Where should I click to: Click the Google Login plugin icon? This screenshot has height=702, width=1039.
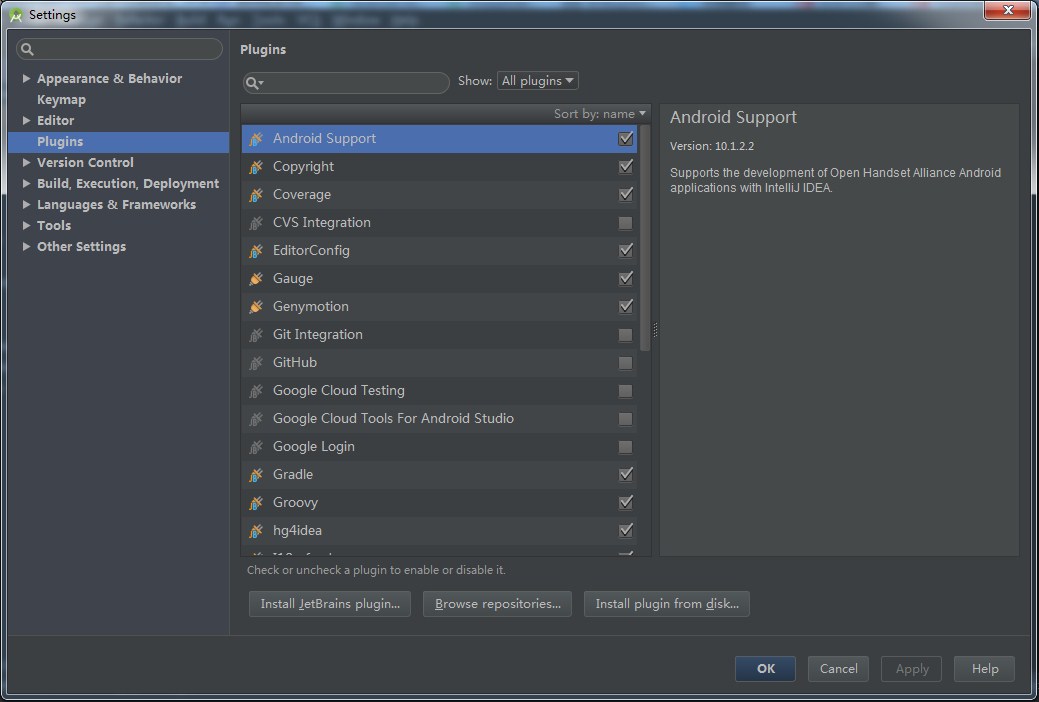[x=256, y=447]
